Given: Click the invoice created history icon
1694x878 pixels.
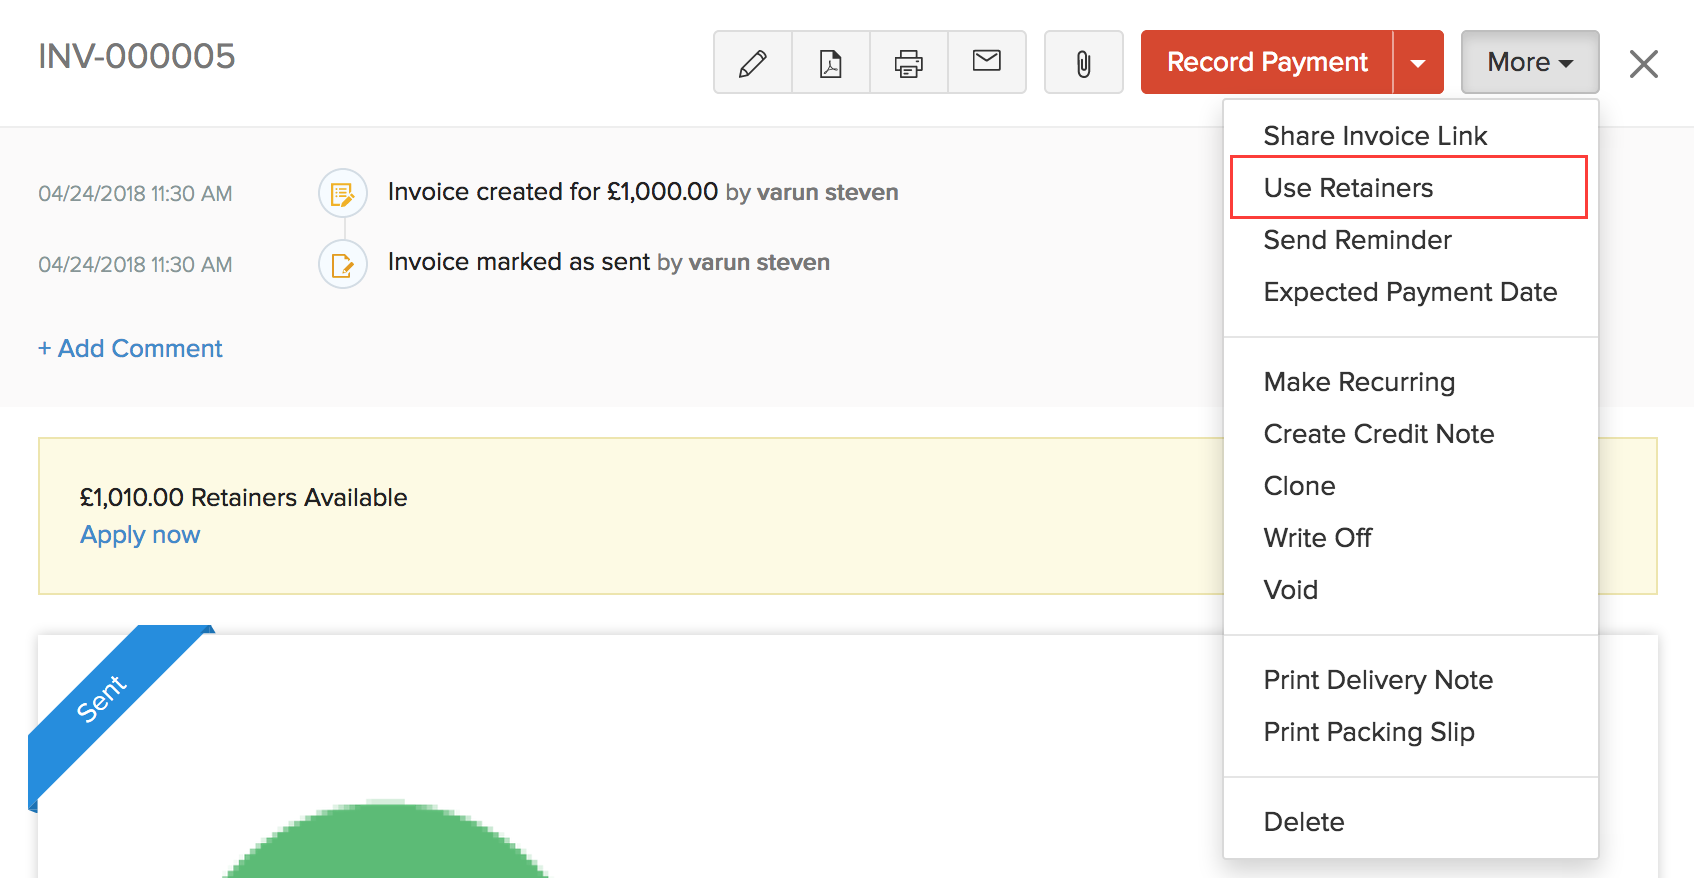Looking at the screenshot, I should pyautogui.click(x=343, y=193).
